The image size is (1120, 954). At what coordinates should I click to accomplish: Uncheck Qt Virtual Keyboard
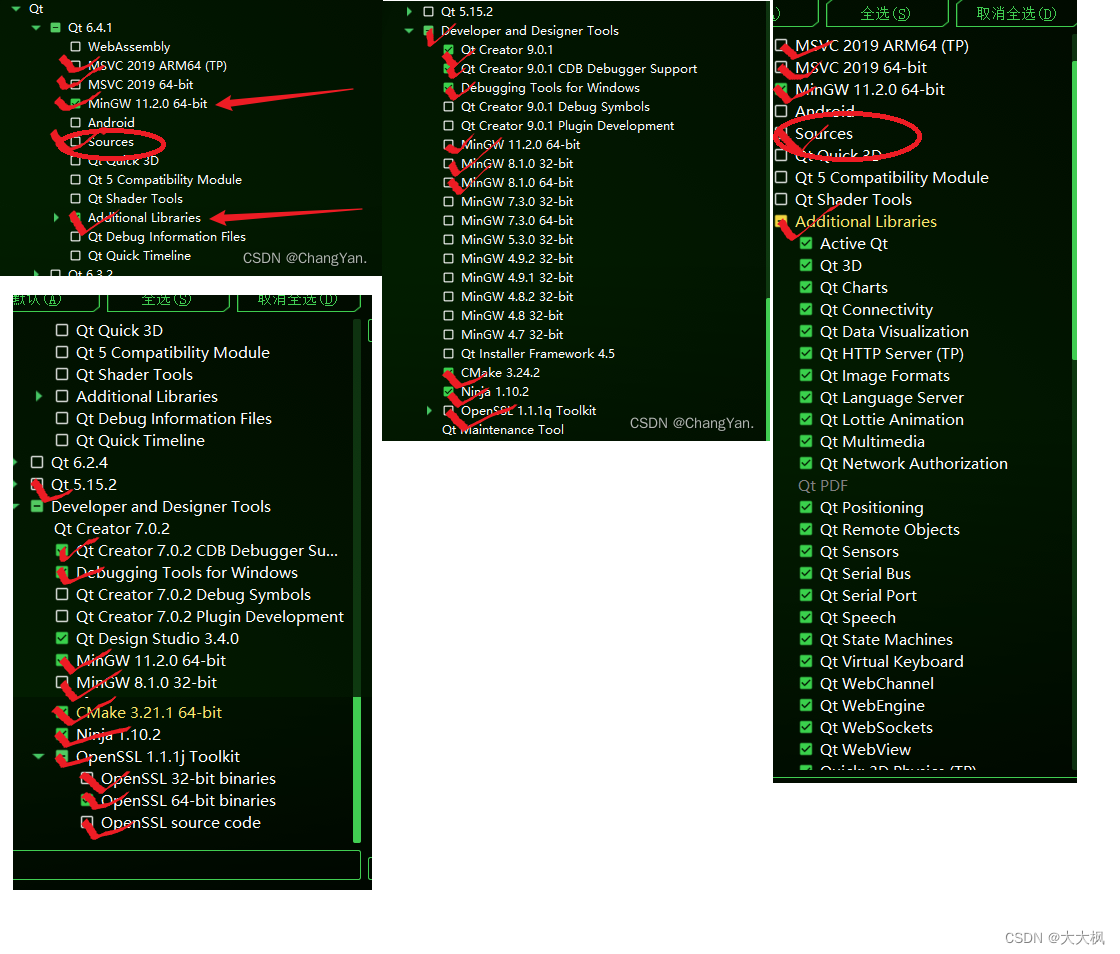point(806,661)
